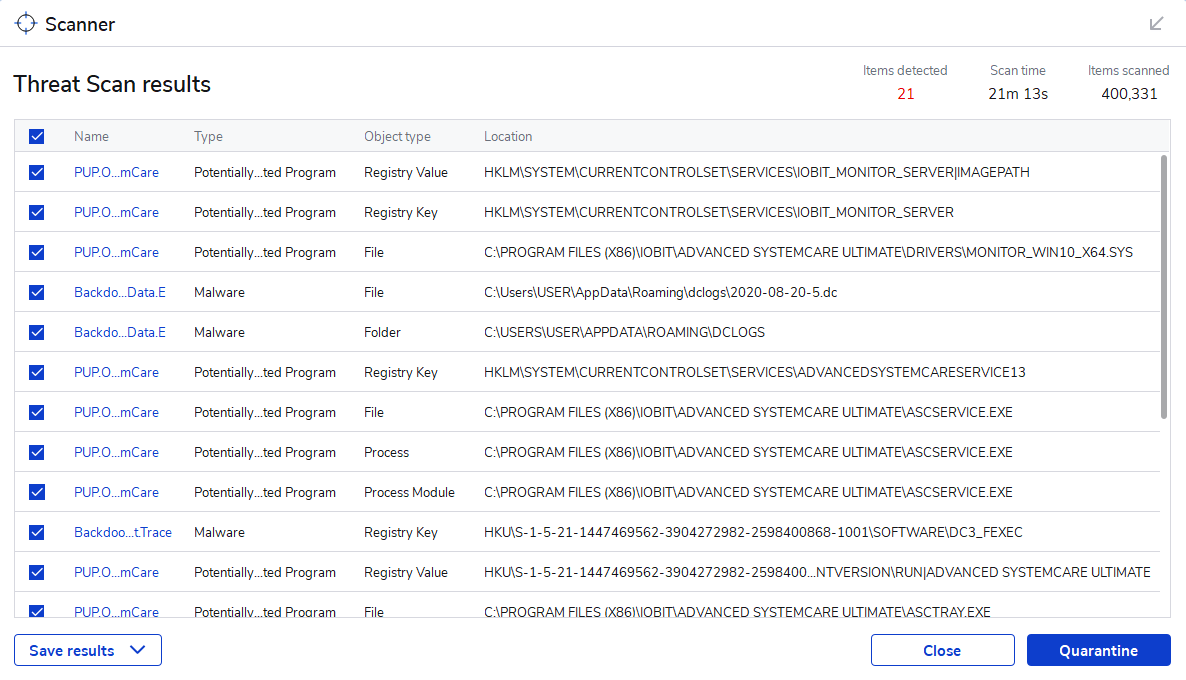Click the results list vertical scrollbar
This screenshot has height=680, width=1186.
point(1163,286)
